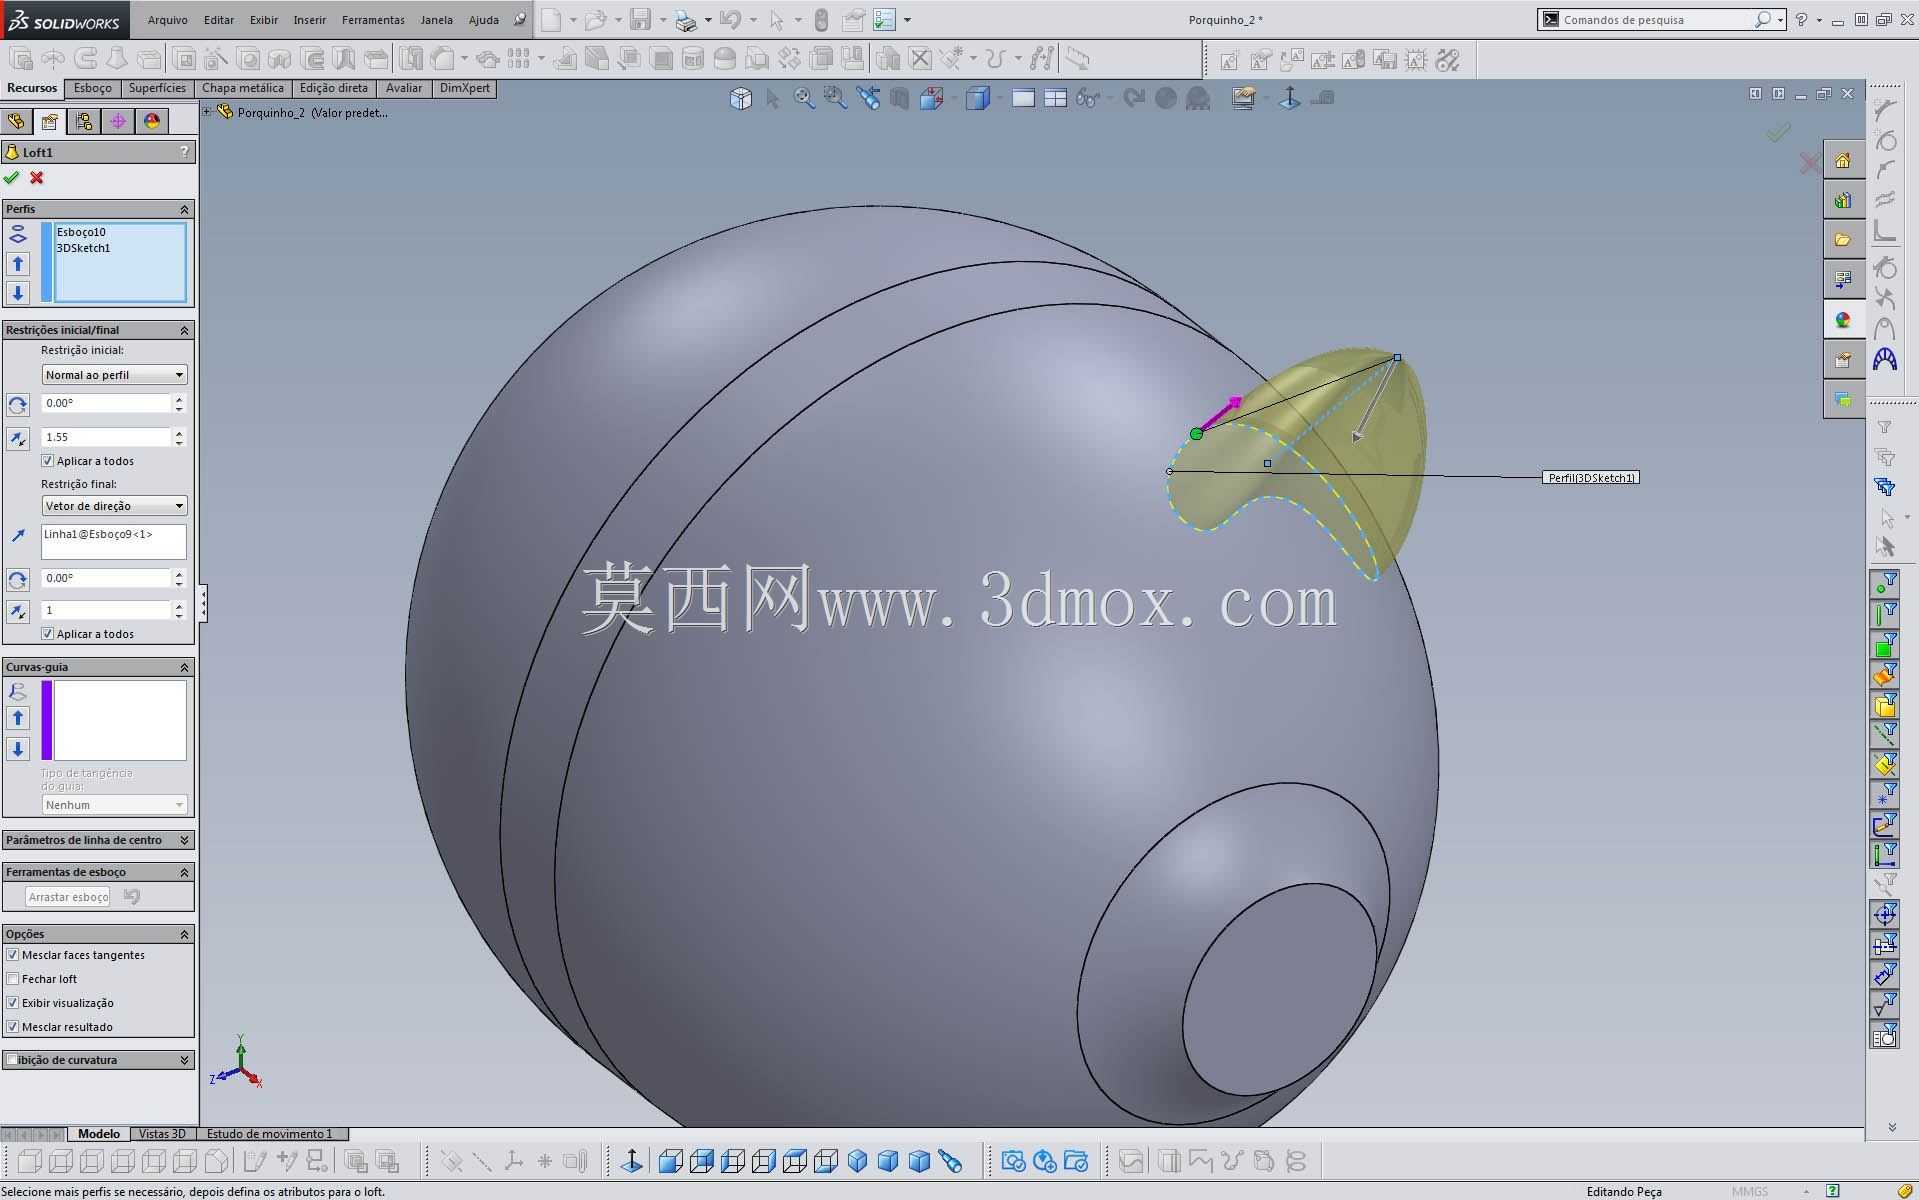Image resolution: width=1919 pixels, height=1200 pixels.
Task: Select 3DSketch1 in profiles list
Action: coord(84,248)
